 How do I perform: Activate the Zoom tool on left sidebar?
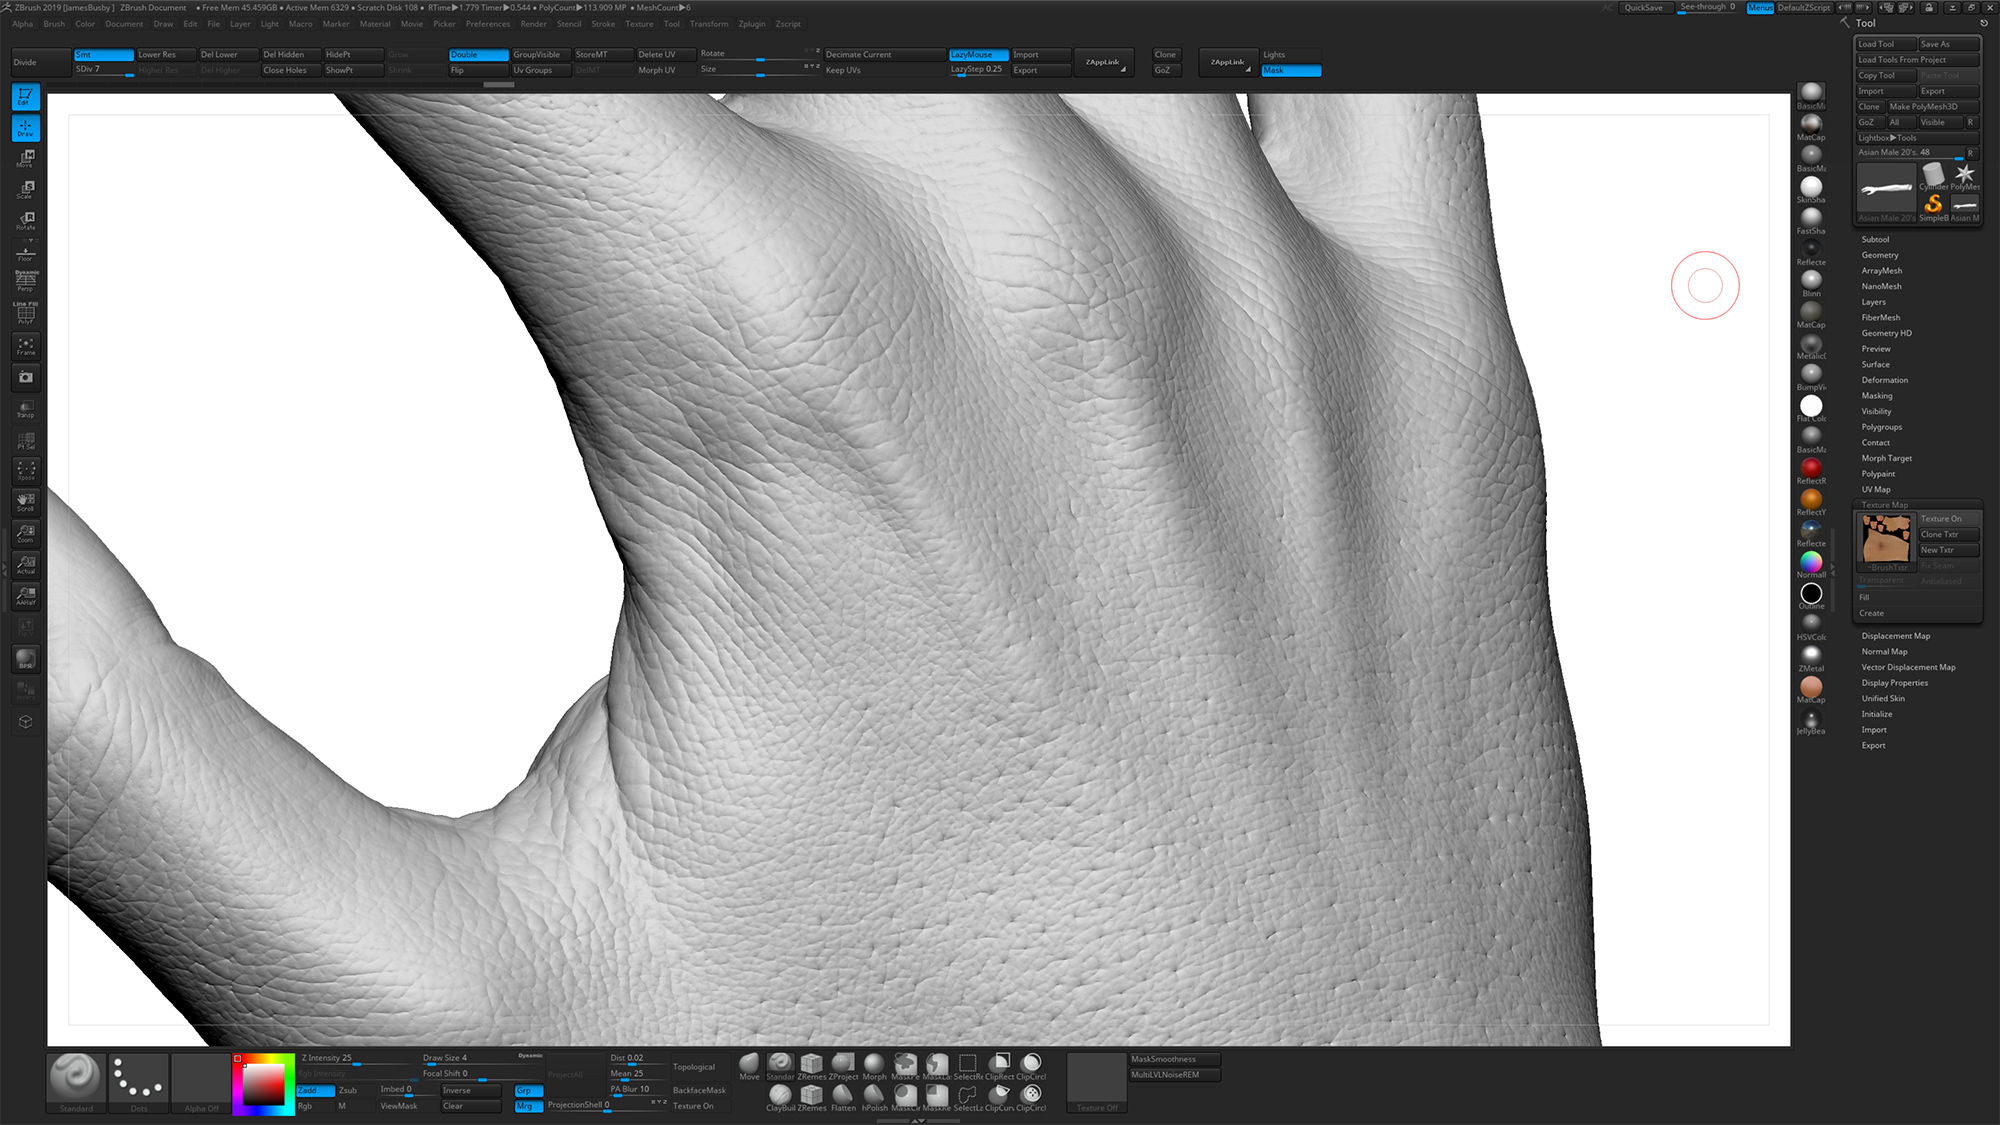click(x=25, y=533)
